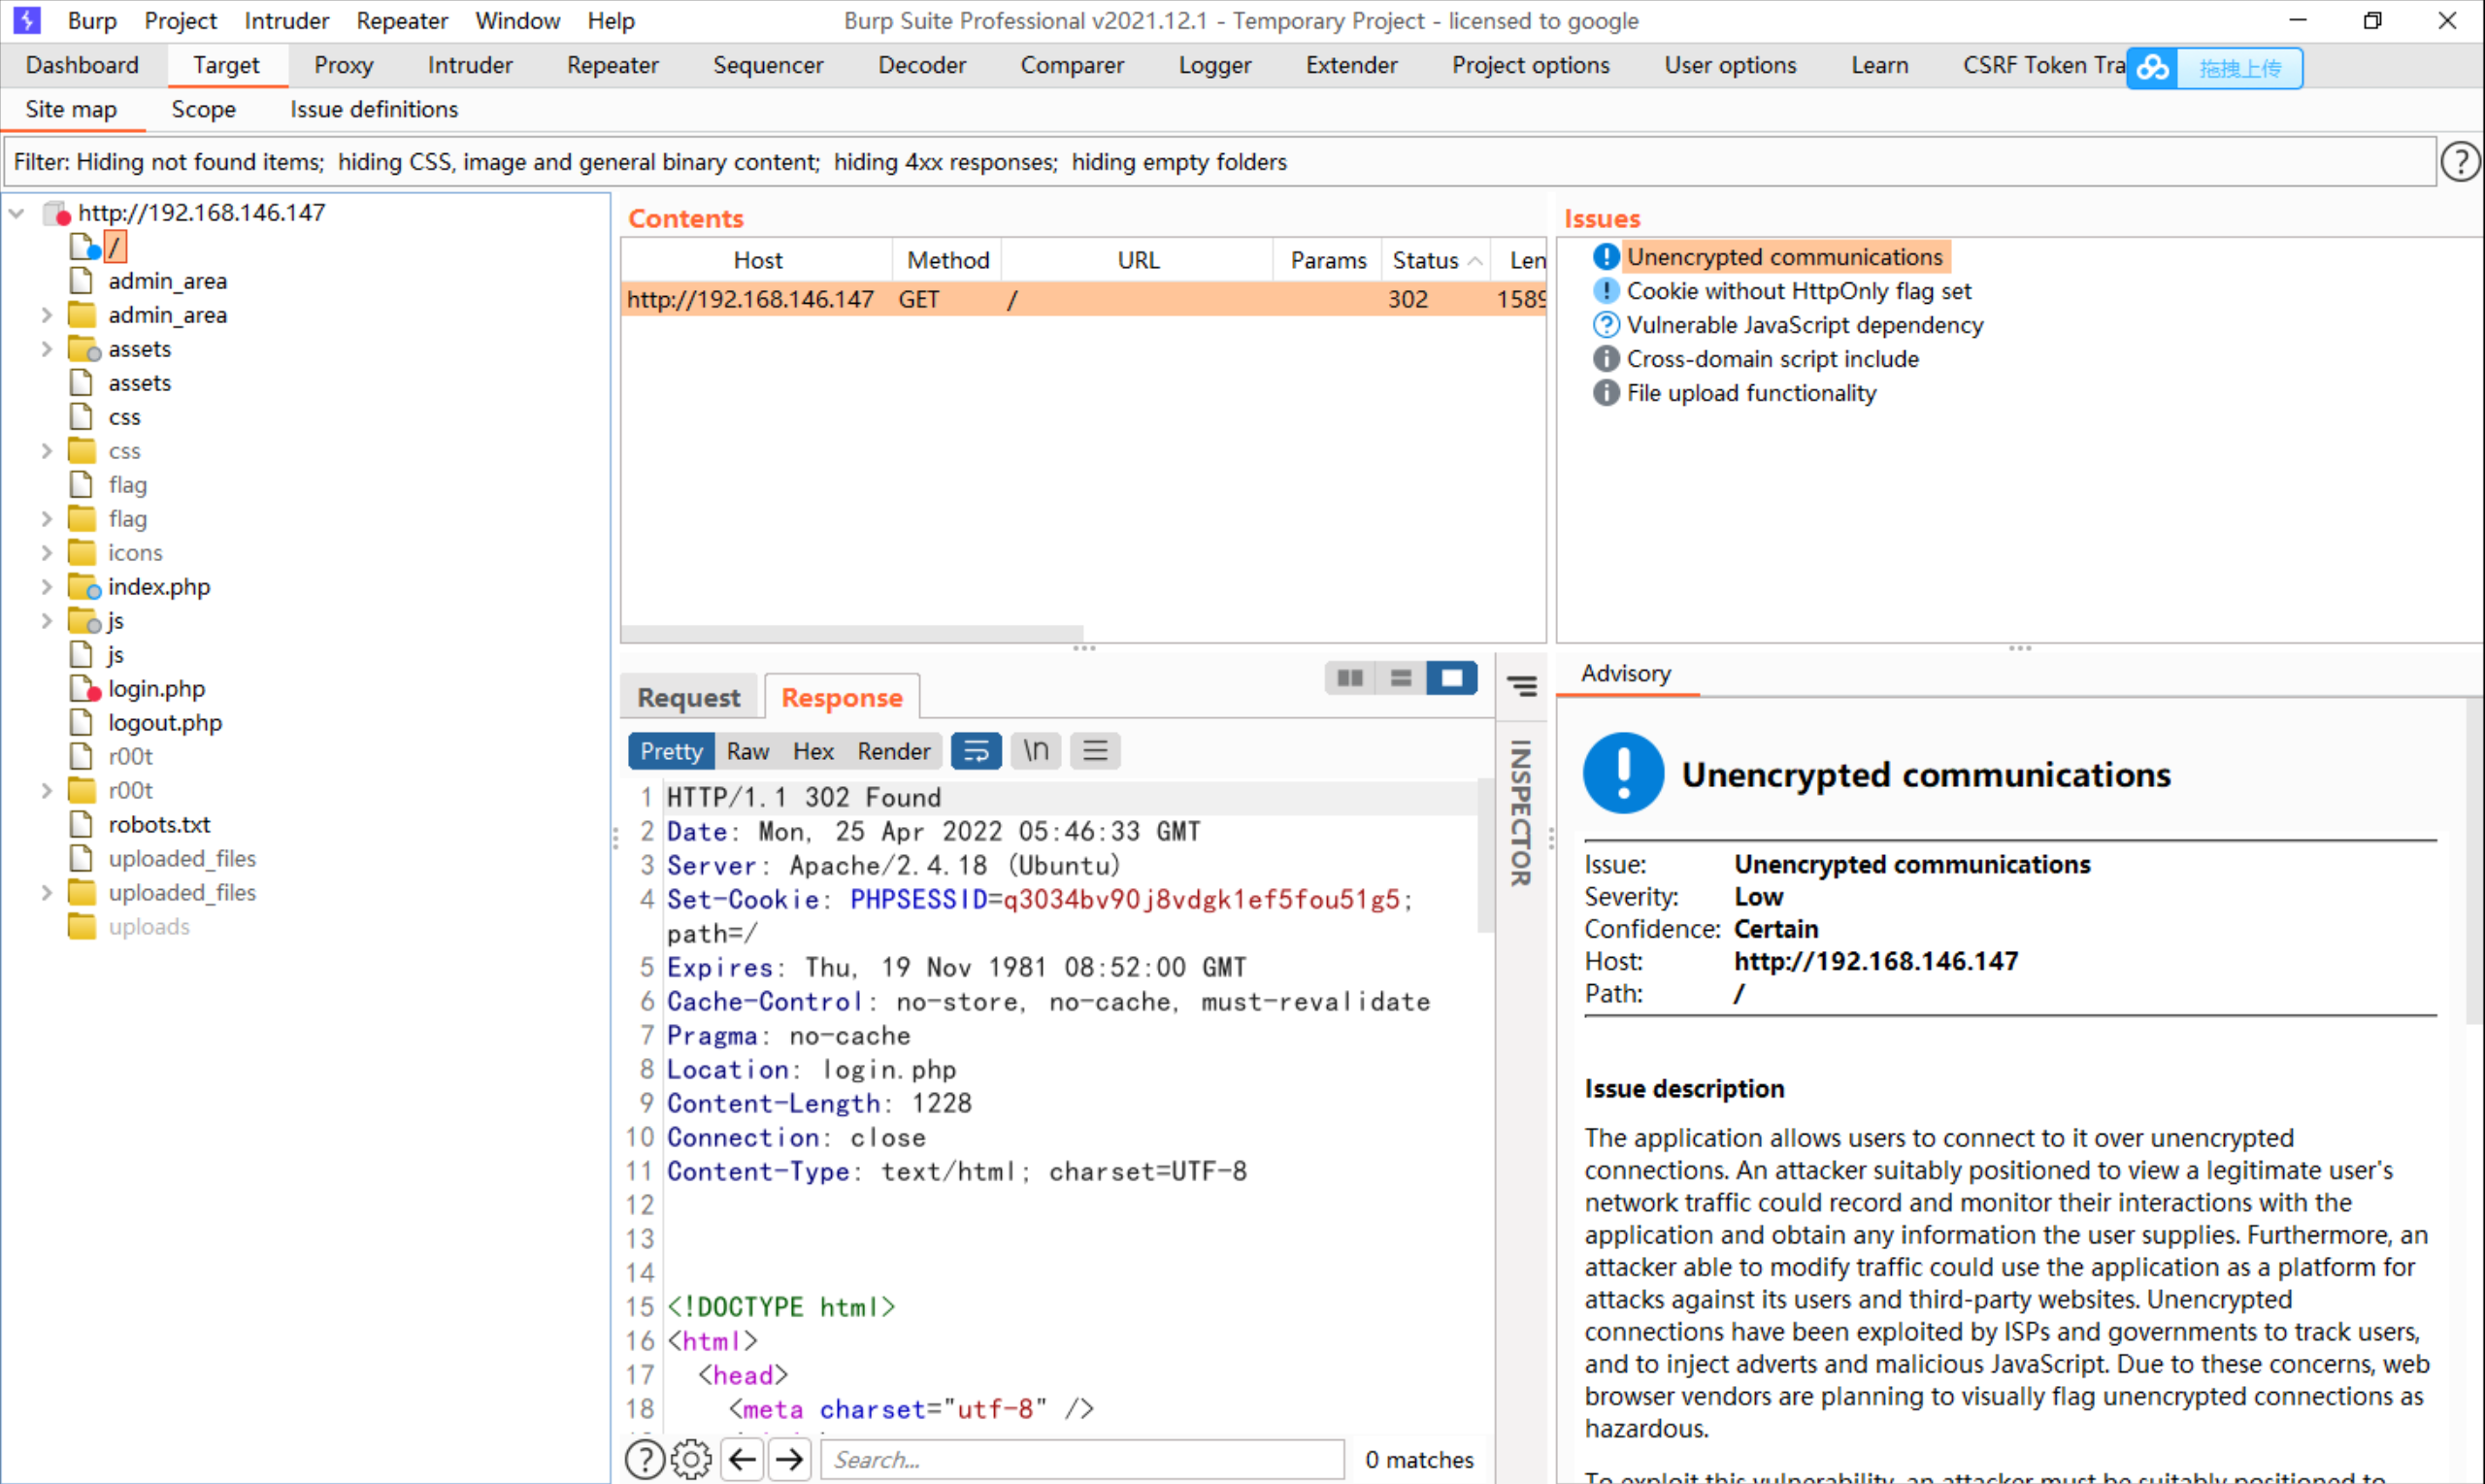Click the site map filter bar
This screenshot has height=1484, width=2485.
click(x=1218, y=162)
